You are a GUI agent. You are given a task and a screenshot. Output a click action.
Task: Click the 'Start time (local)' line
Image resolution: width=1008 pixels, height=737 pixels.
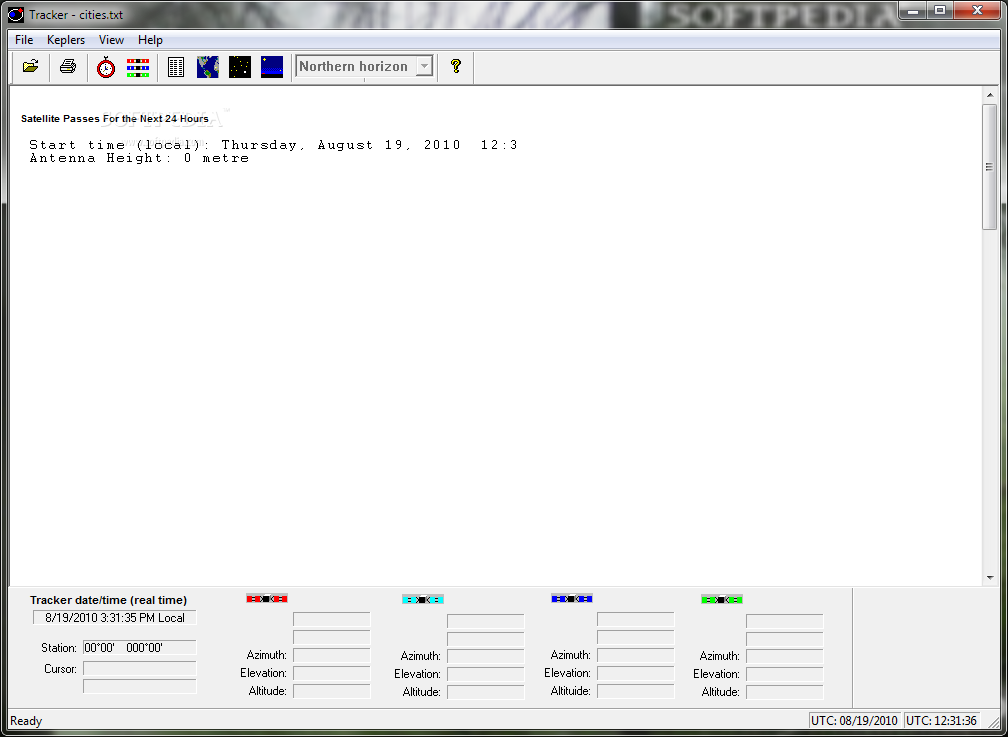point(273,145)
